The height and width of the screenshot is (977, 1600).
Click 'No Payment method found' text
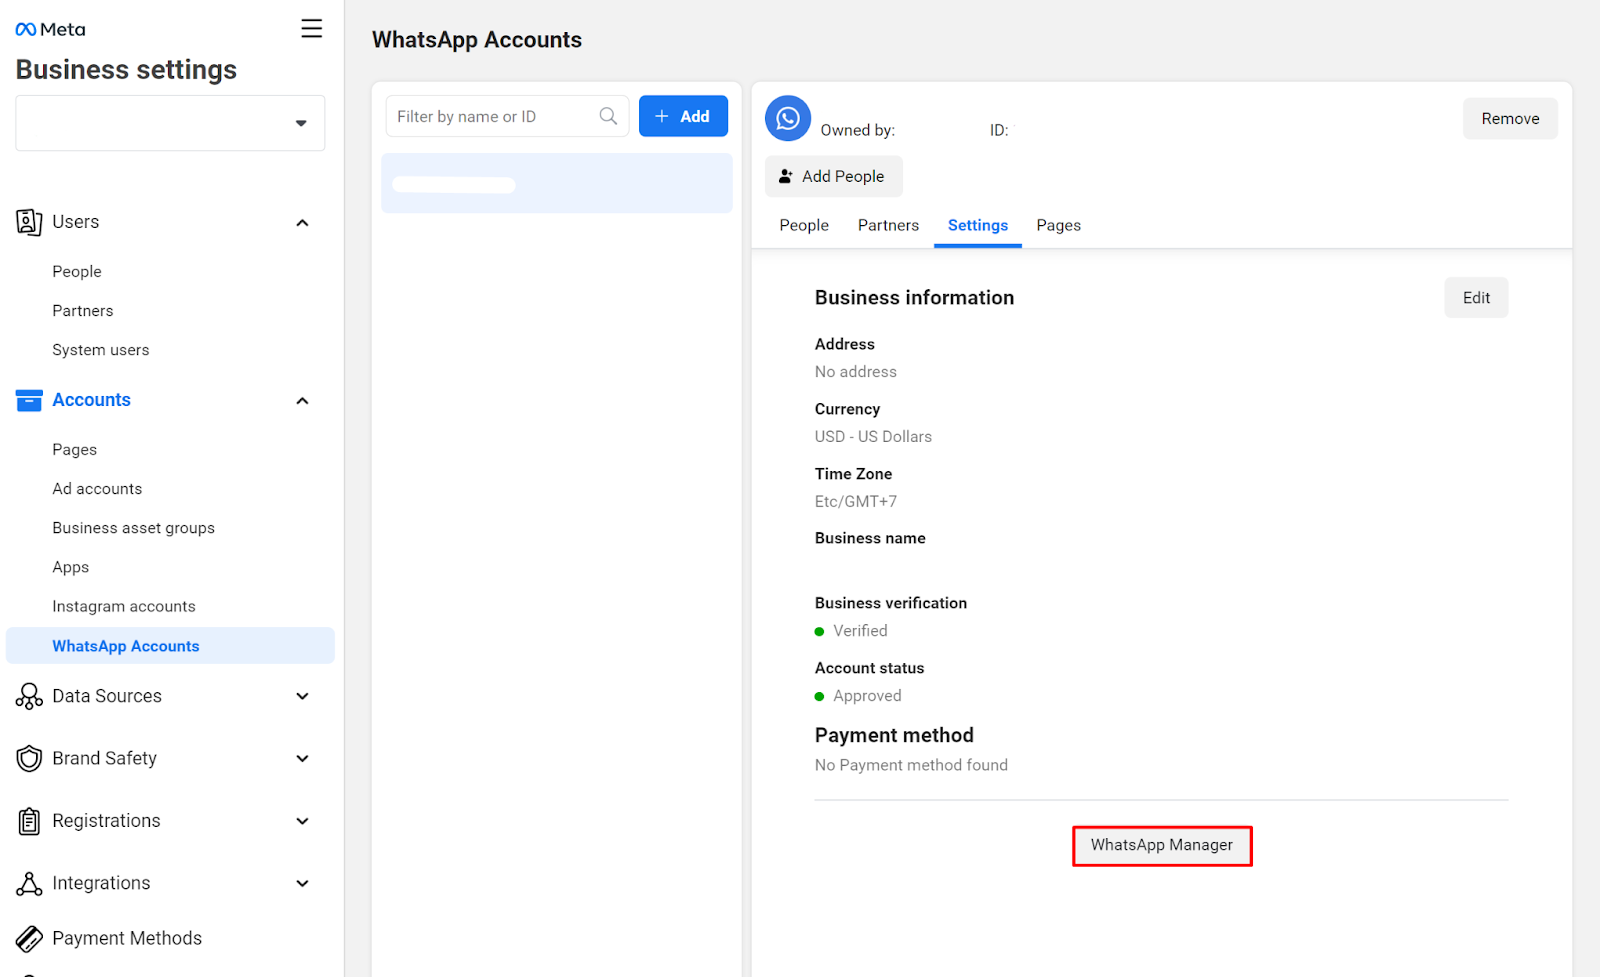(911, 764)
